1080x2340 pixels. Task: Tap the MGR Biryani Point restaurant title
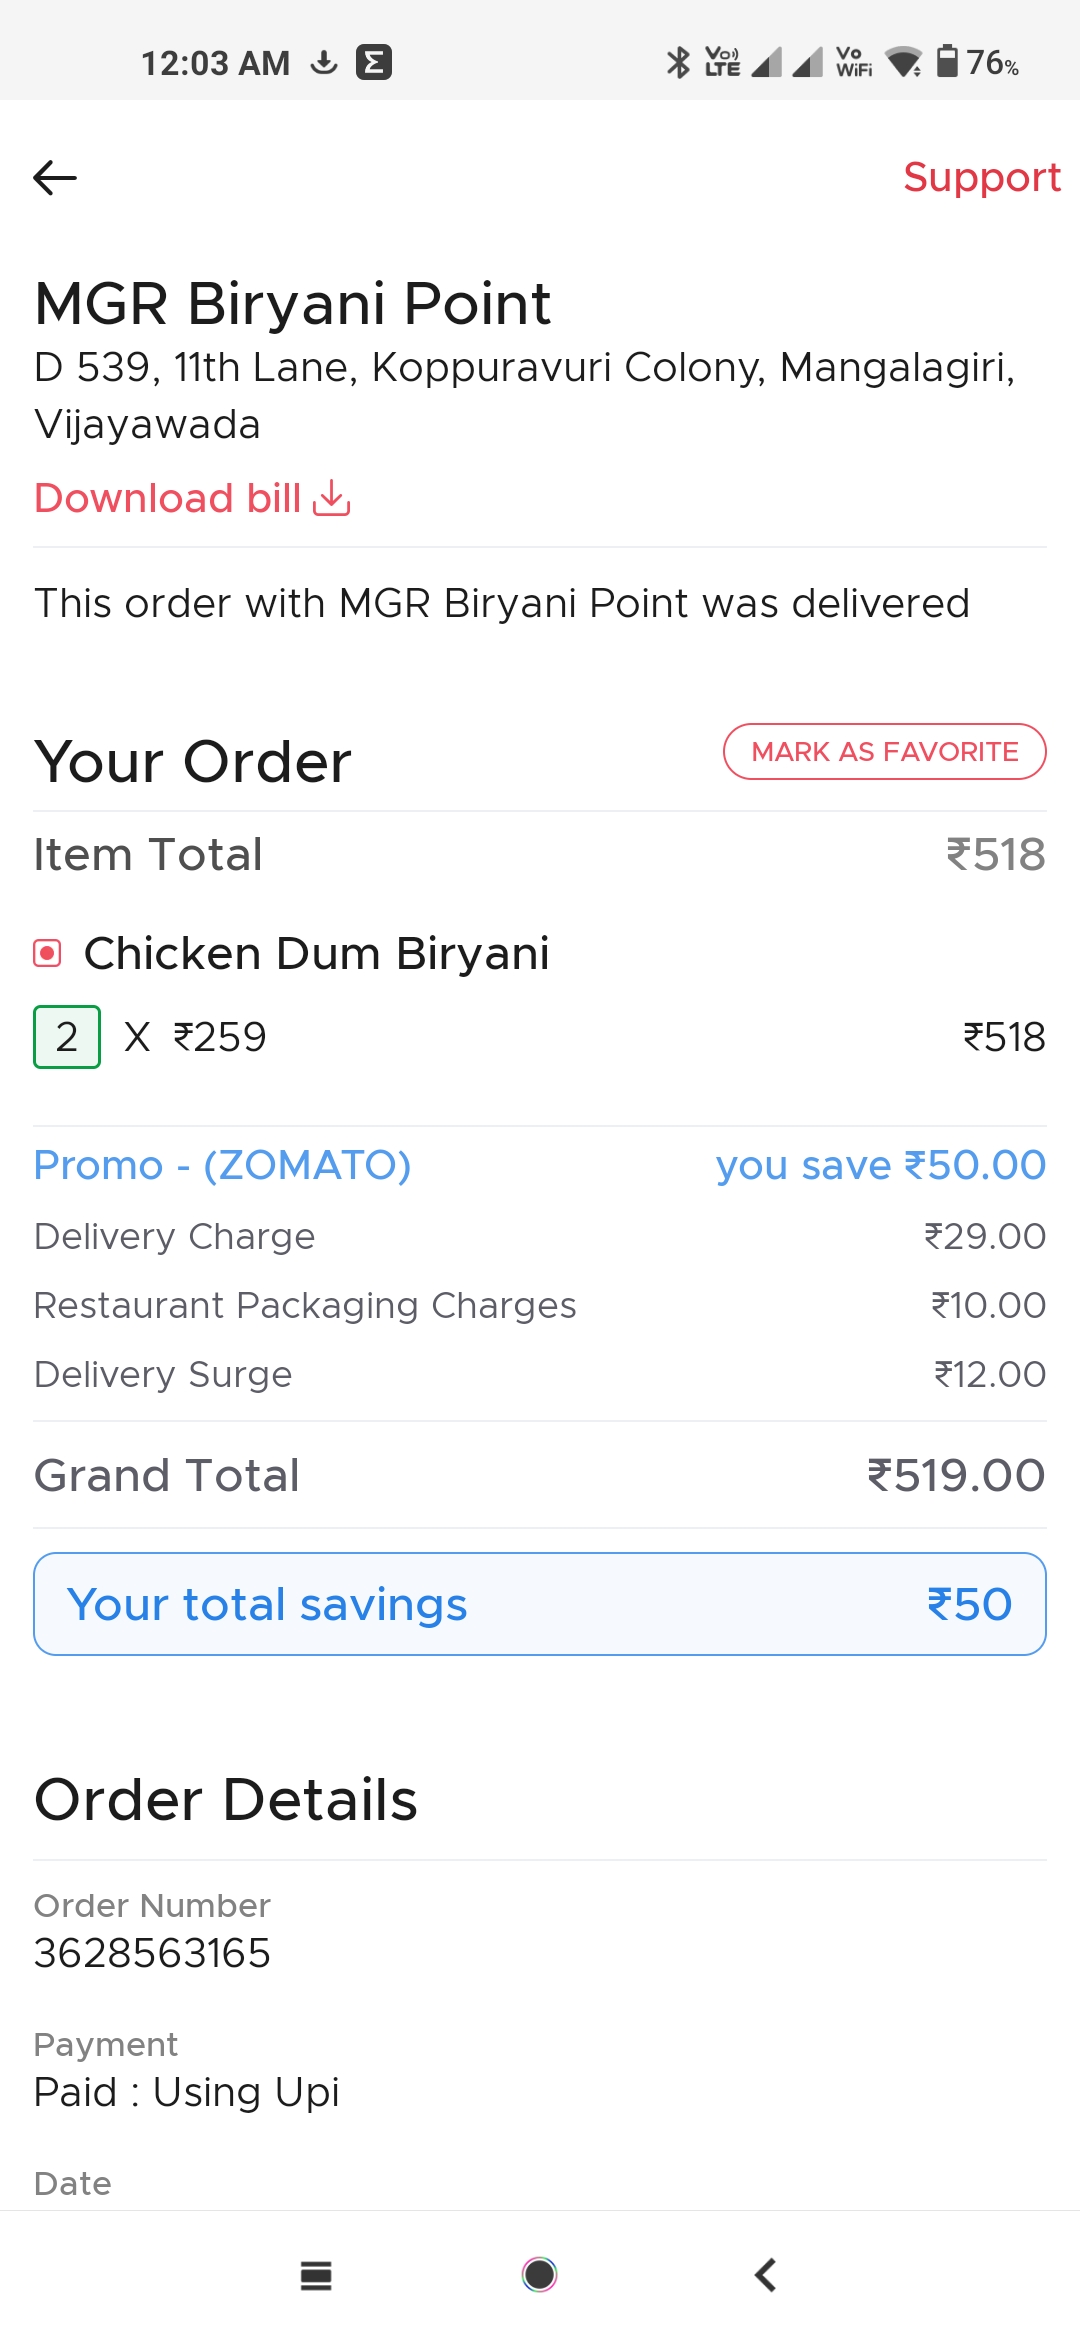(292, 303)
